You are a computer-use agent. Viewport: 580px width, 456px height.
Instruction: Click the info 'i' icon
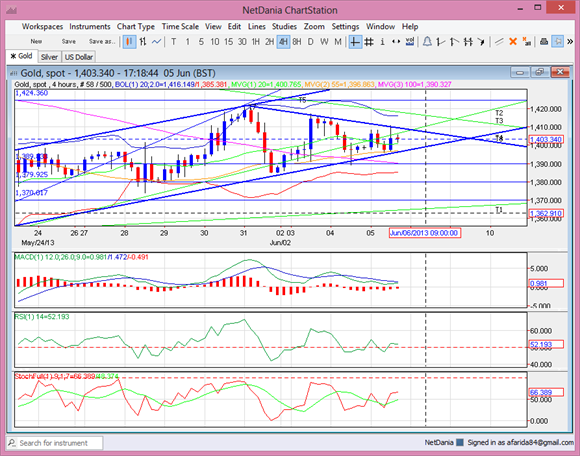coord(382,42)
